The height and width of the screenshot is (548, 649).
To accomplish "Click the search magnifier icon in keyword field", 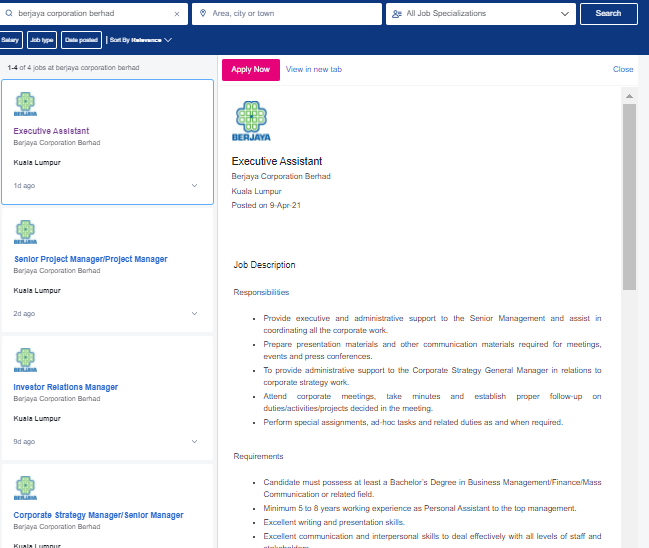I will [9, 13].
